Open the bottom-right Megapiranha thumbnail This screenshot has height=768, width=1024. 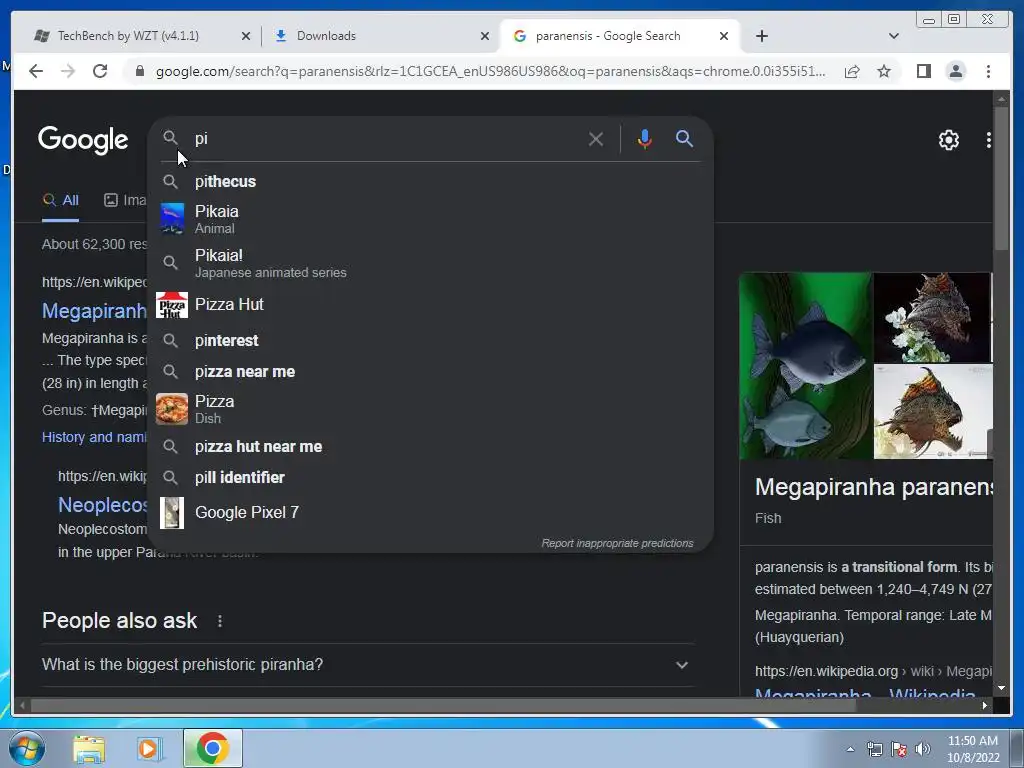933,412
